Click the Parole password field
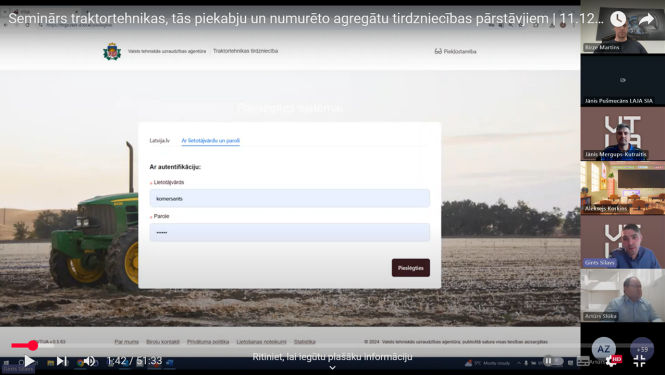 coord(290,232)
